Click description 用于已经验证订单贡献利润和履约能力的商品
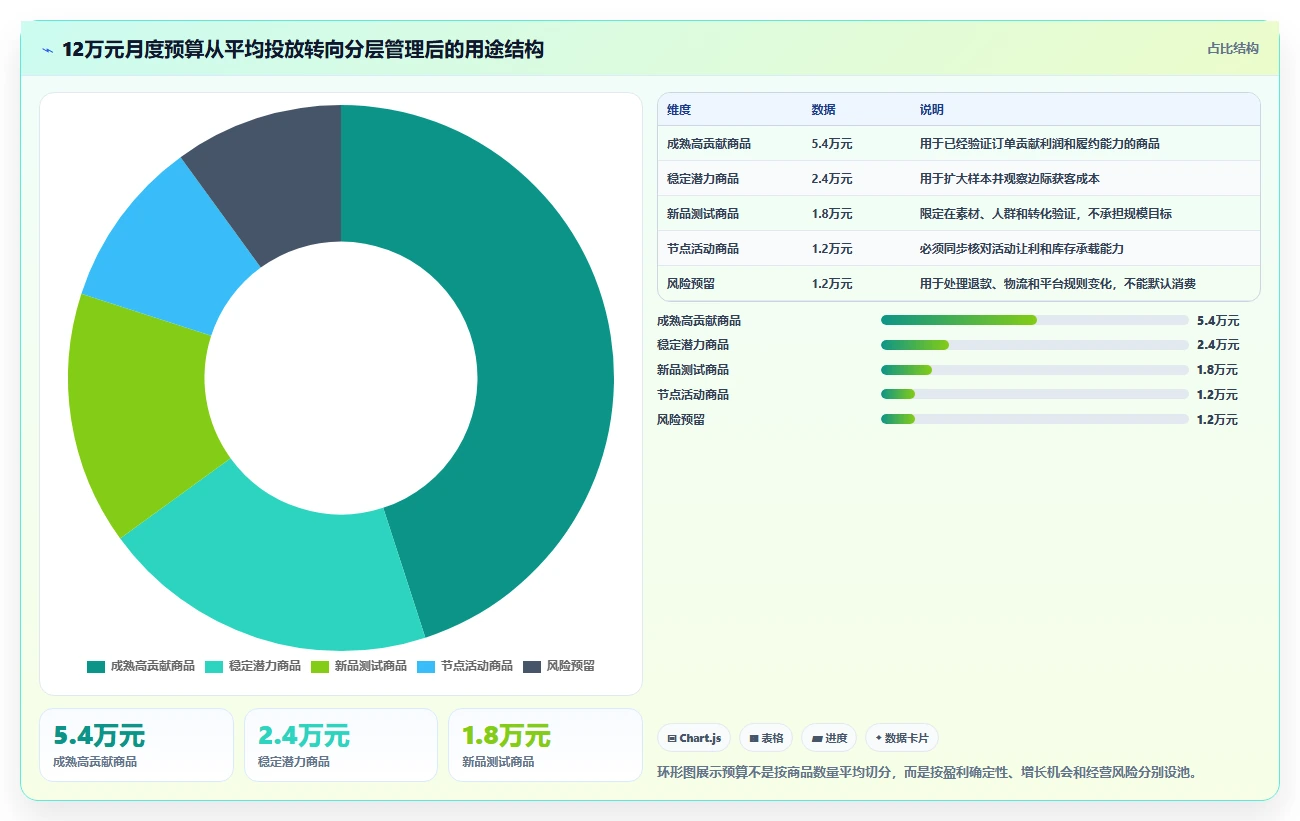 click(x=1040, y=144)
